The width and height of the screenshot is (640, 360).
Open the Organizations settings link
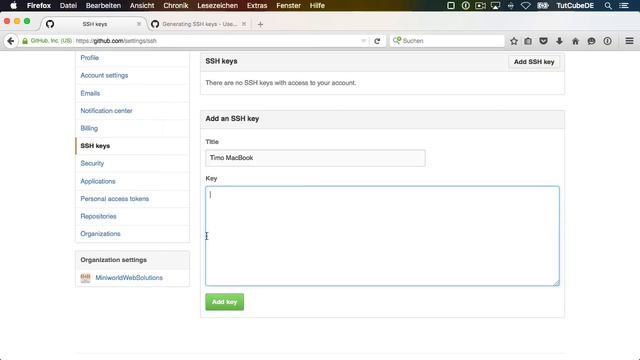point(100,234)
